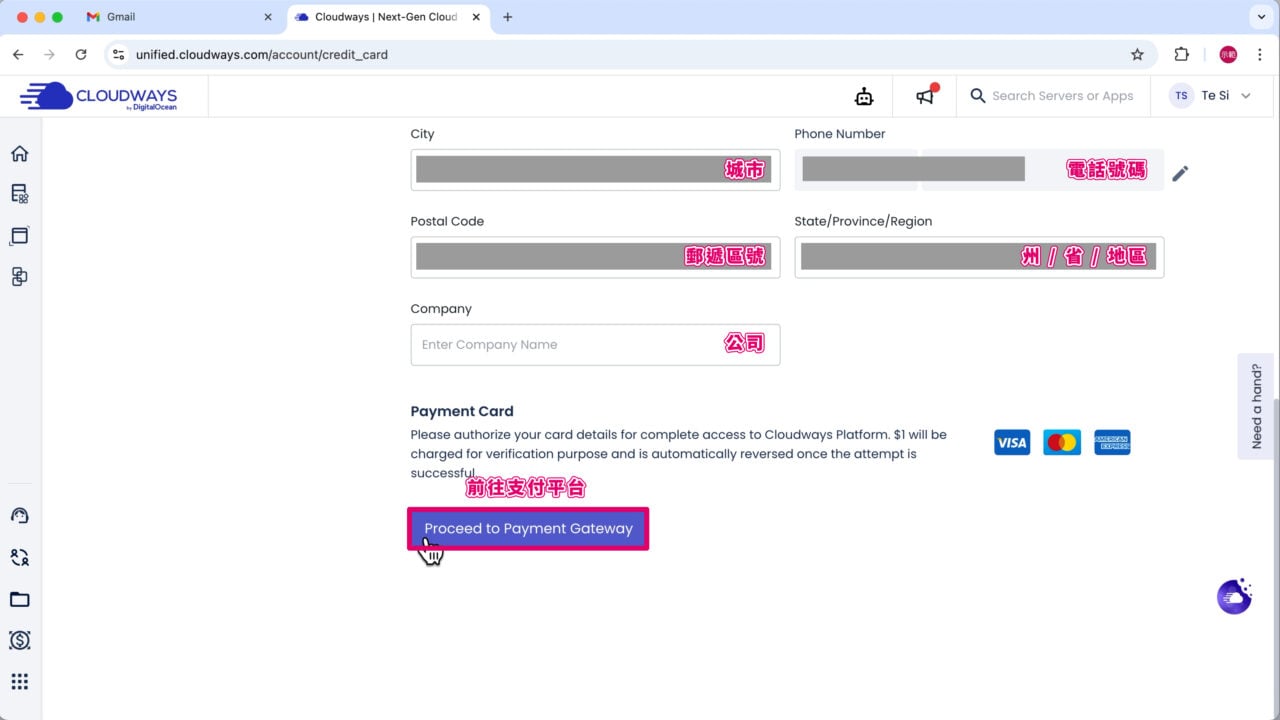The height and width of the screenshot is (720, 1280).
Task: Expand the Te Si account menu
Action: [1214, 96]
